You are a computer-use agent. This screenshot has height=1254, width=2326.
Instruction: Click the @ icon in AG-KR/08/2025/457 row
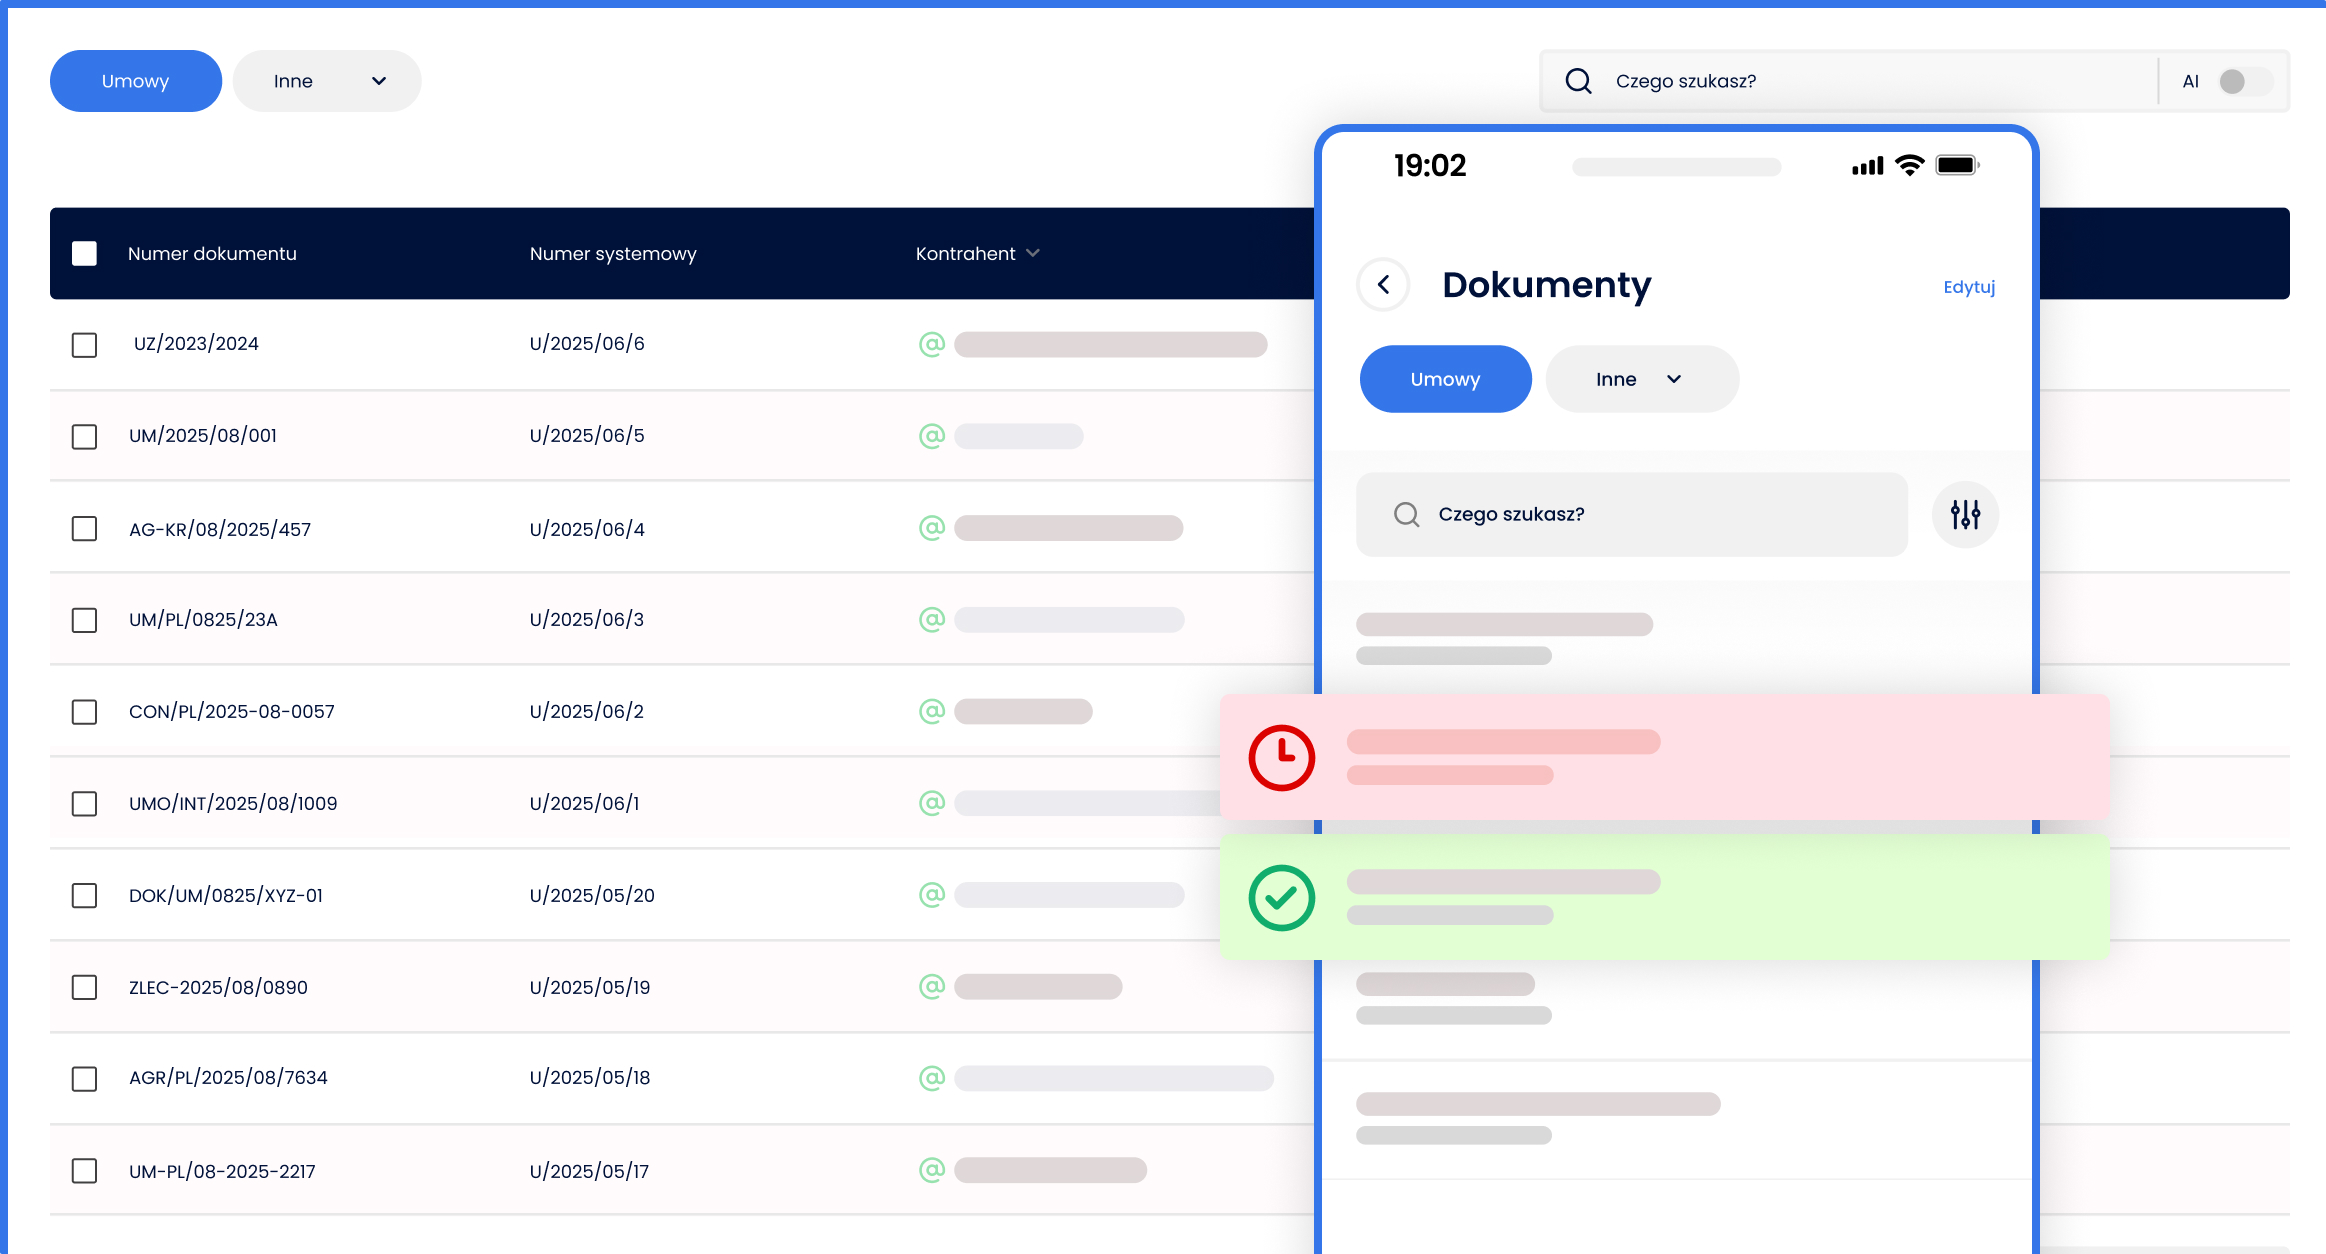(931, 528)
